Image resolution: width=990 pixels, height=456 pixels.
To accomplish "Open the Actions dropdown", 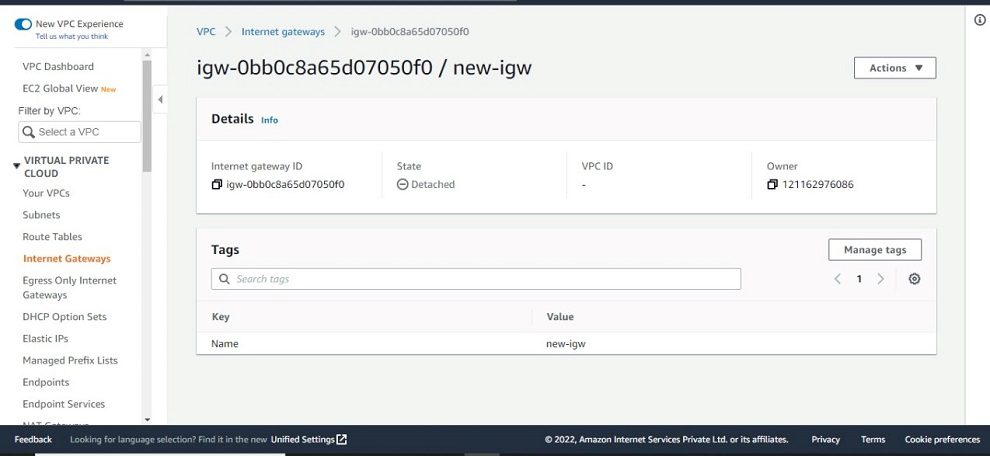I will (x=895, y=68).
